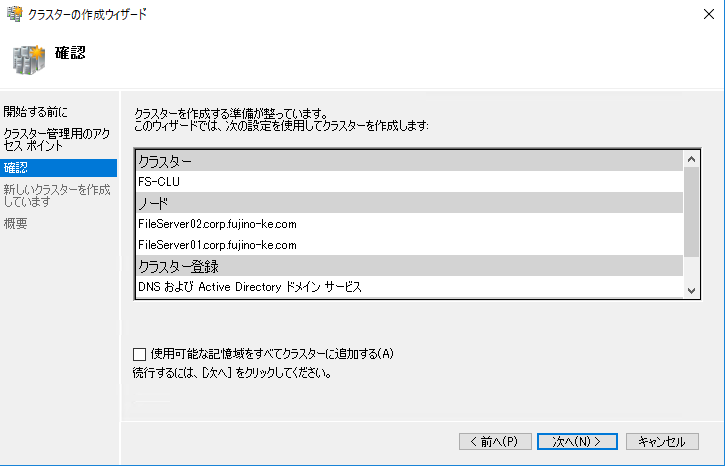
Task: Select FileServer01.corp.fujino-ke.com node row
Action: tap(410, 245)
